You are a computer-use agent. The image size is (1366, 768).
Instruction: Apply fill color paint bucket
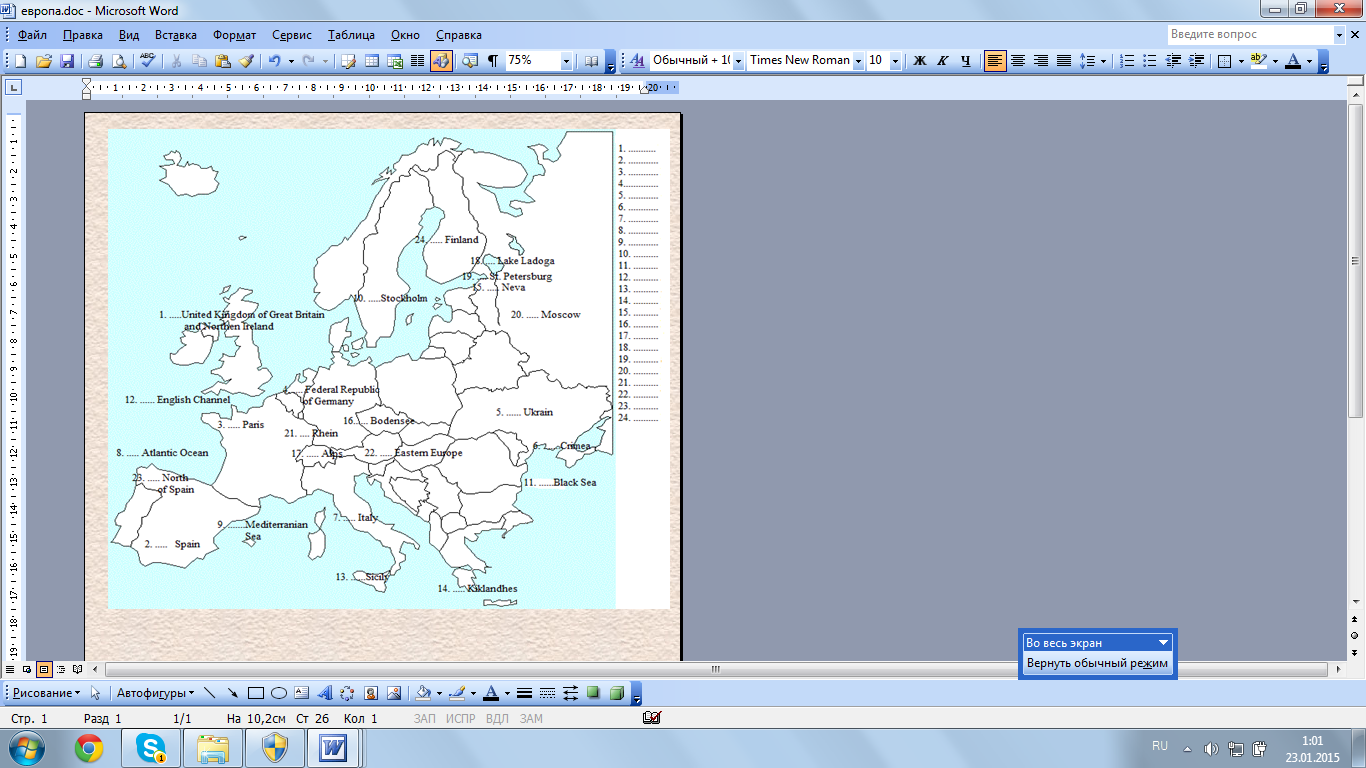tap(423, 692)
